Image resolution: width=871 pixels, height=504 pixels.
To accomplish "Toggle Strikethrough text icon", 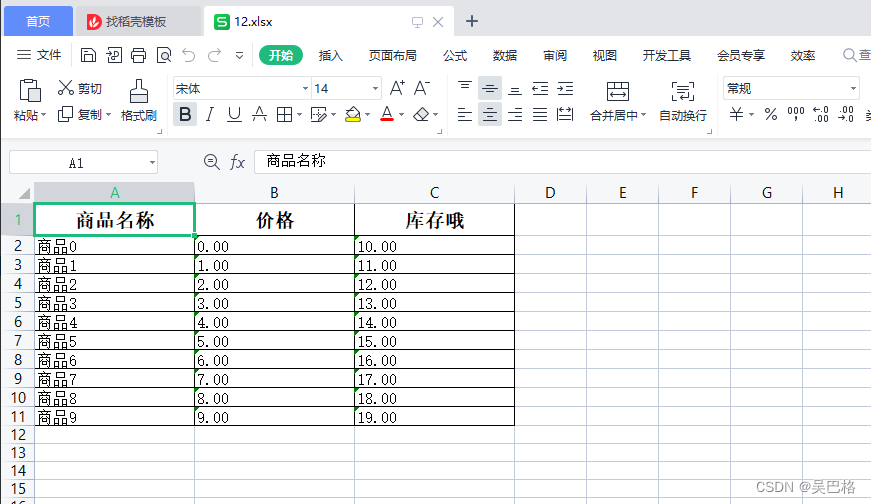I will (259, 114).
